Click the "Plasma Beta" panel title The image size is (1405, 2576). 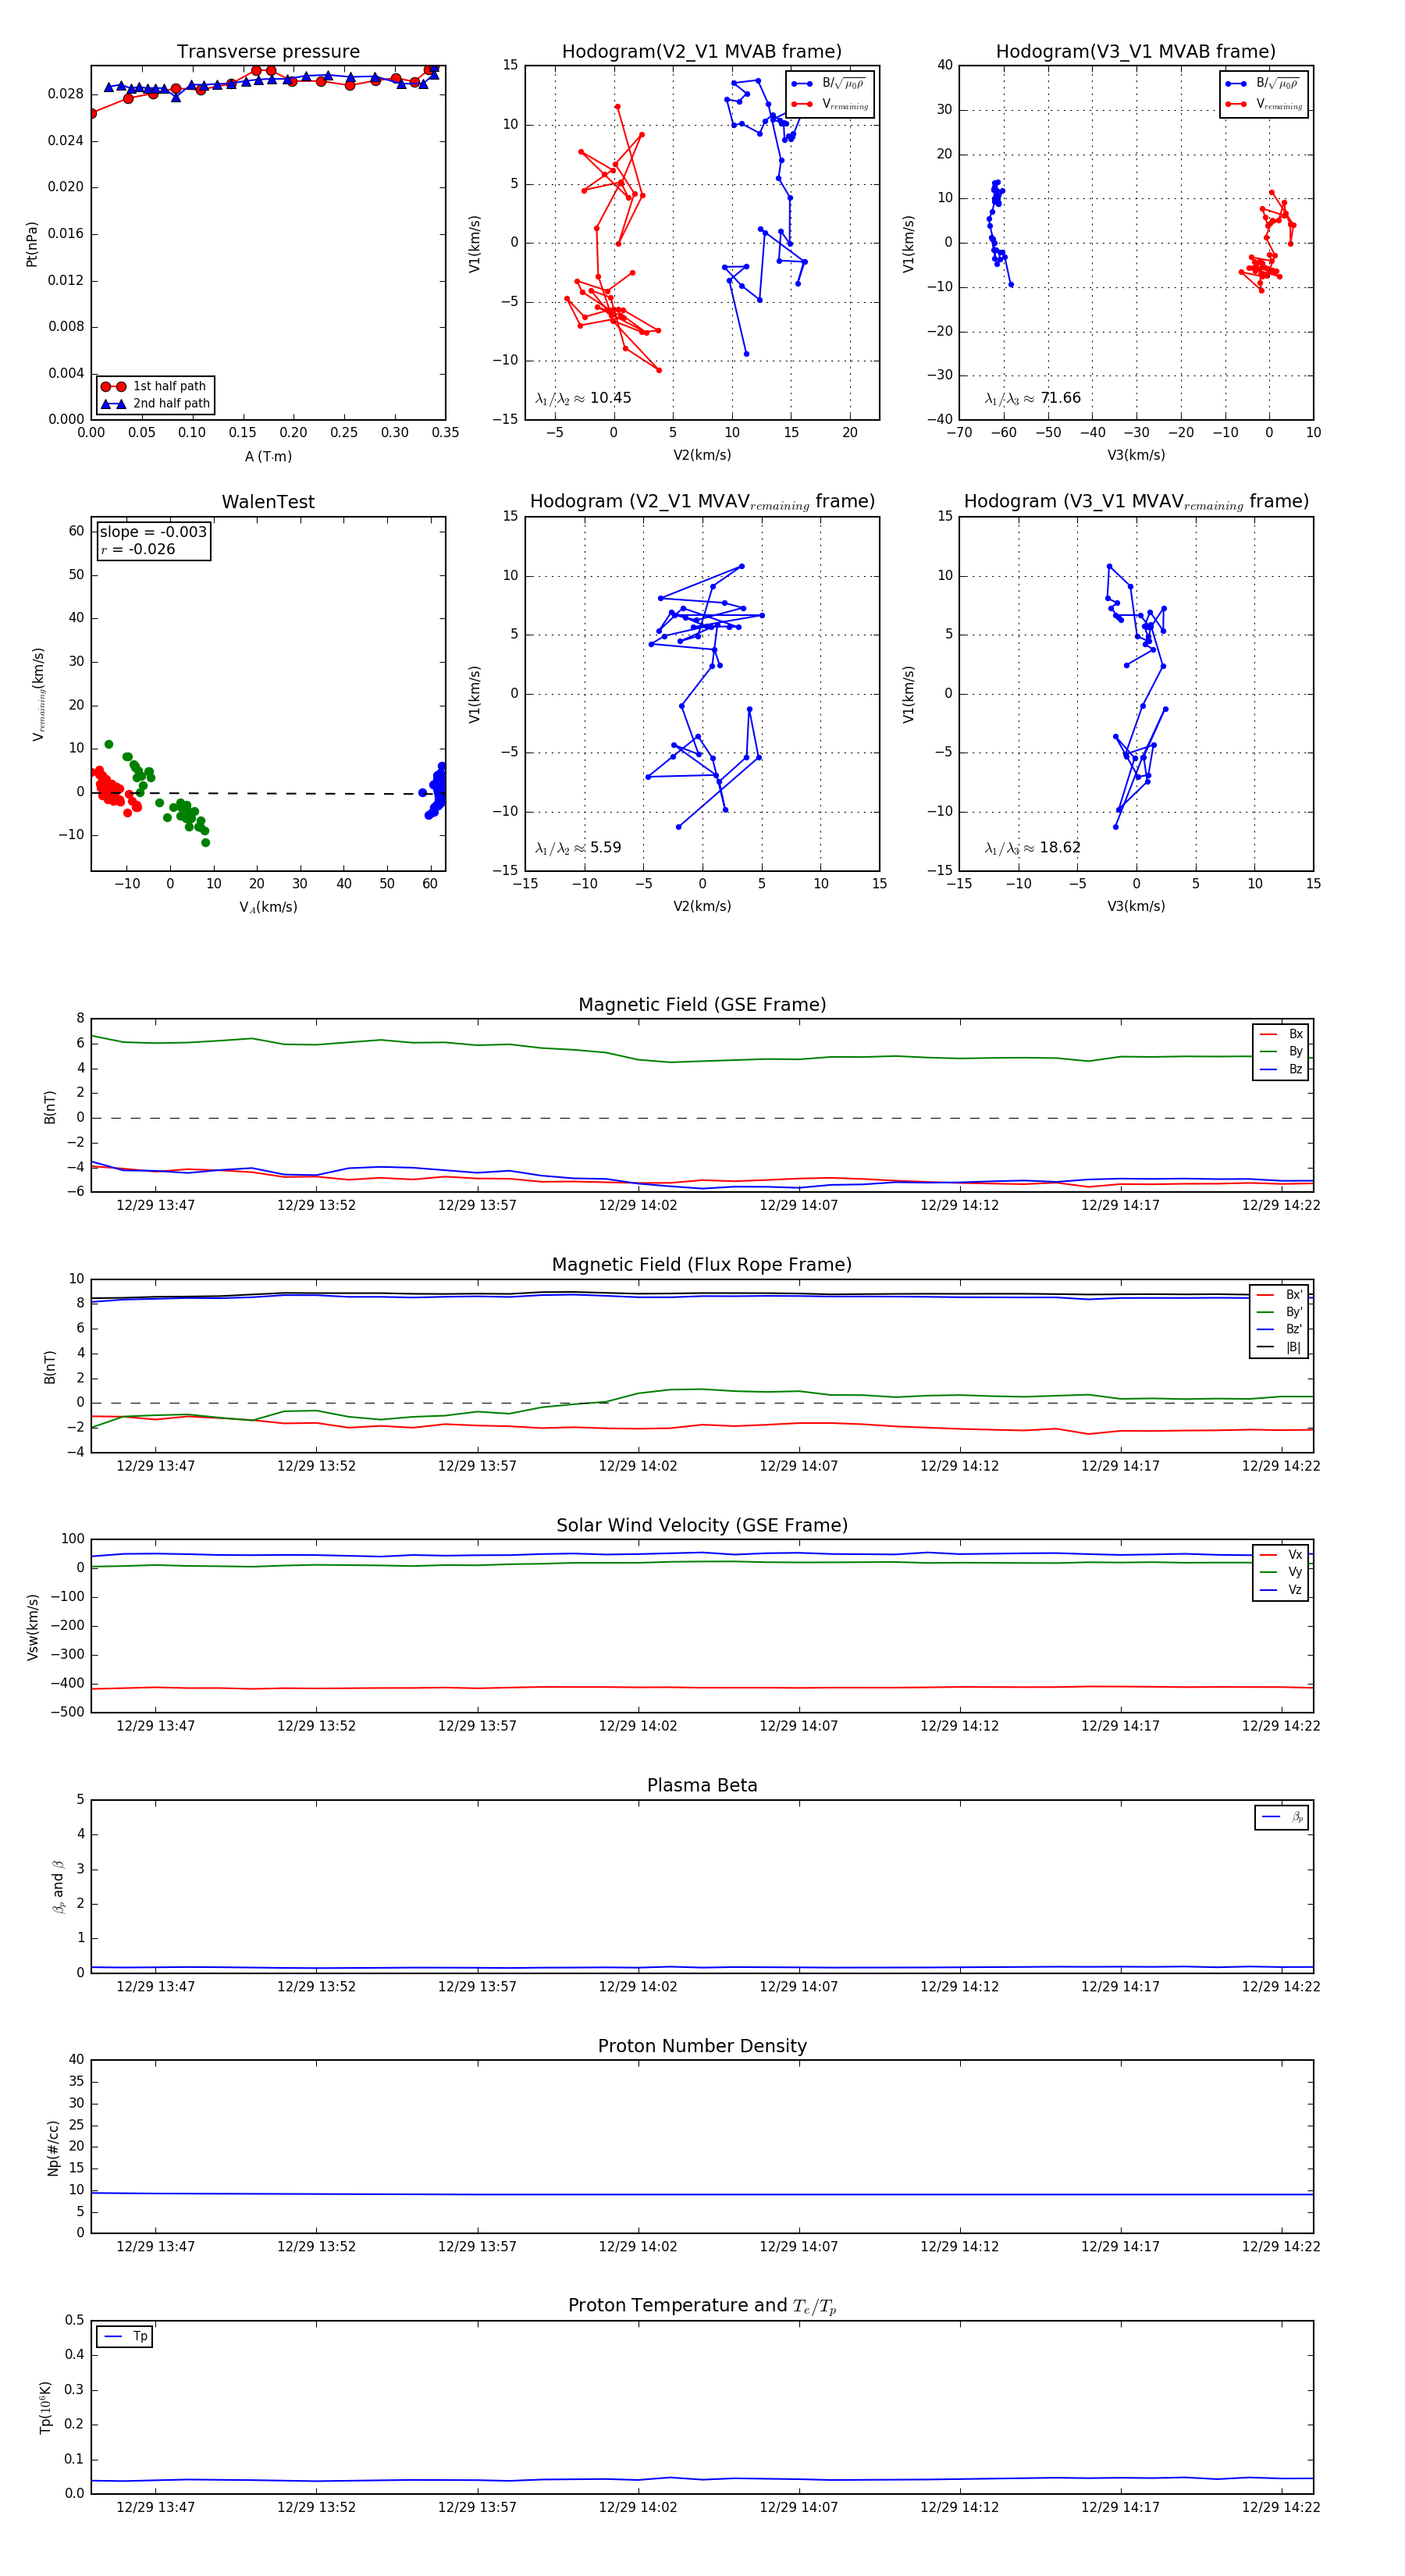click(x=702, y=1785)
